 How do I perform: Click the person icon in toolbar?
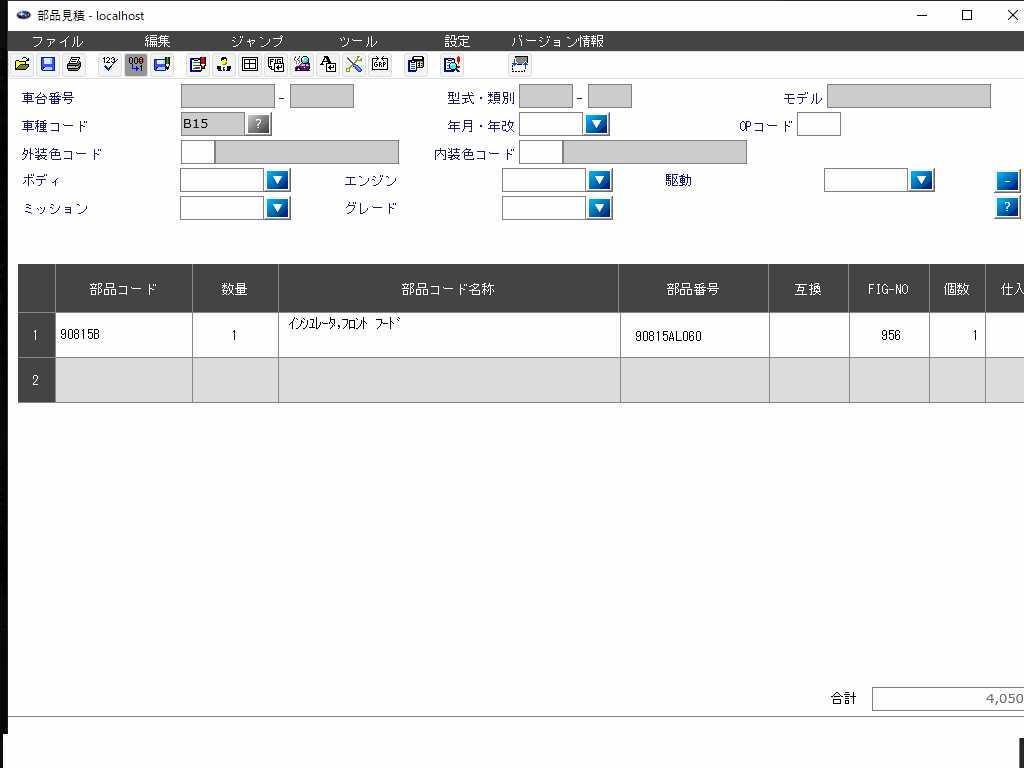224,65
